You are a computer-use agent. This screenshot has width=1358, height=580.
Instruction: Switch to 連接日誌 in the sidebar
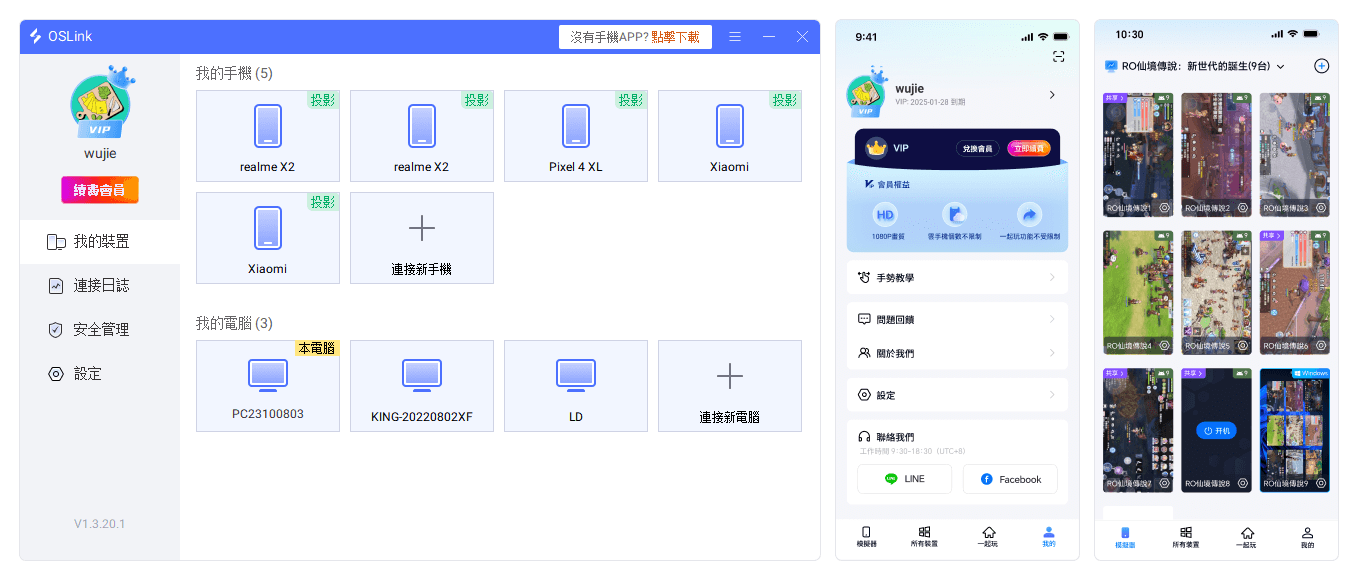(x=99, y=285)
